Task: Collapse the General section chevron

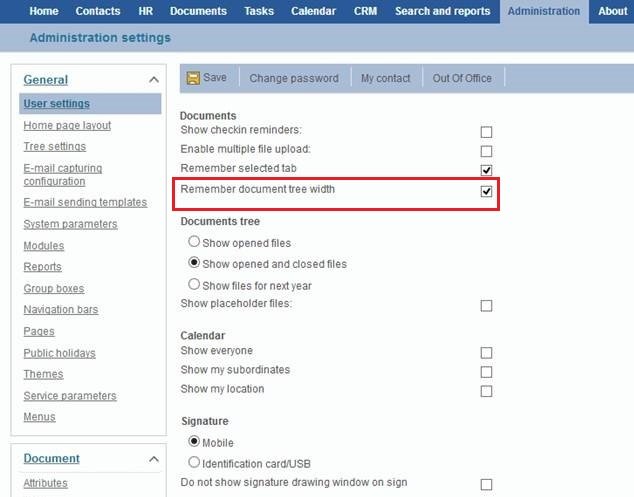Action: (153, 80)
